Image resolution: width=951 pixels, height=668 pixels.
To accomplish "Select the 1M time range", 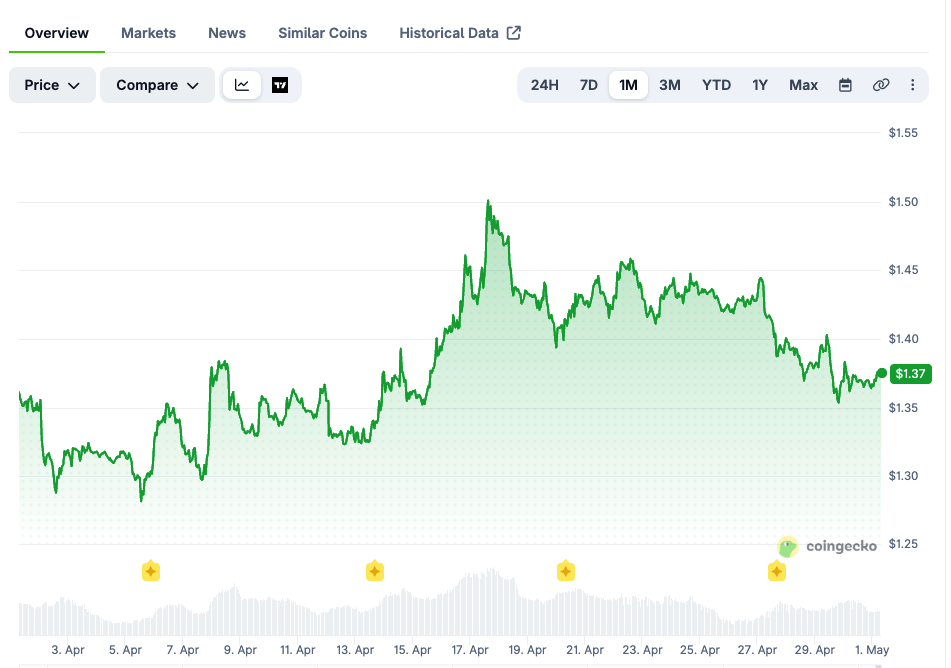I will click(628, 85).
